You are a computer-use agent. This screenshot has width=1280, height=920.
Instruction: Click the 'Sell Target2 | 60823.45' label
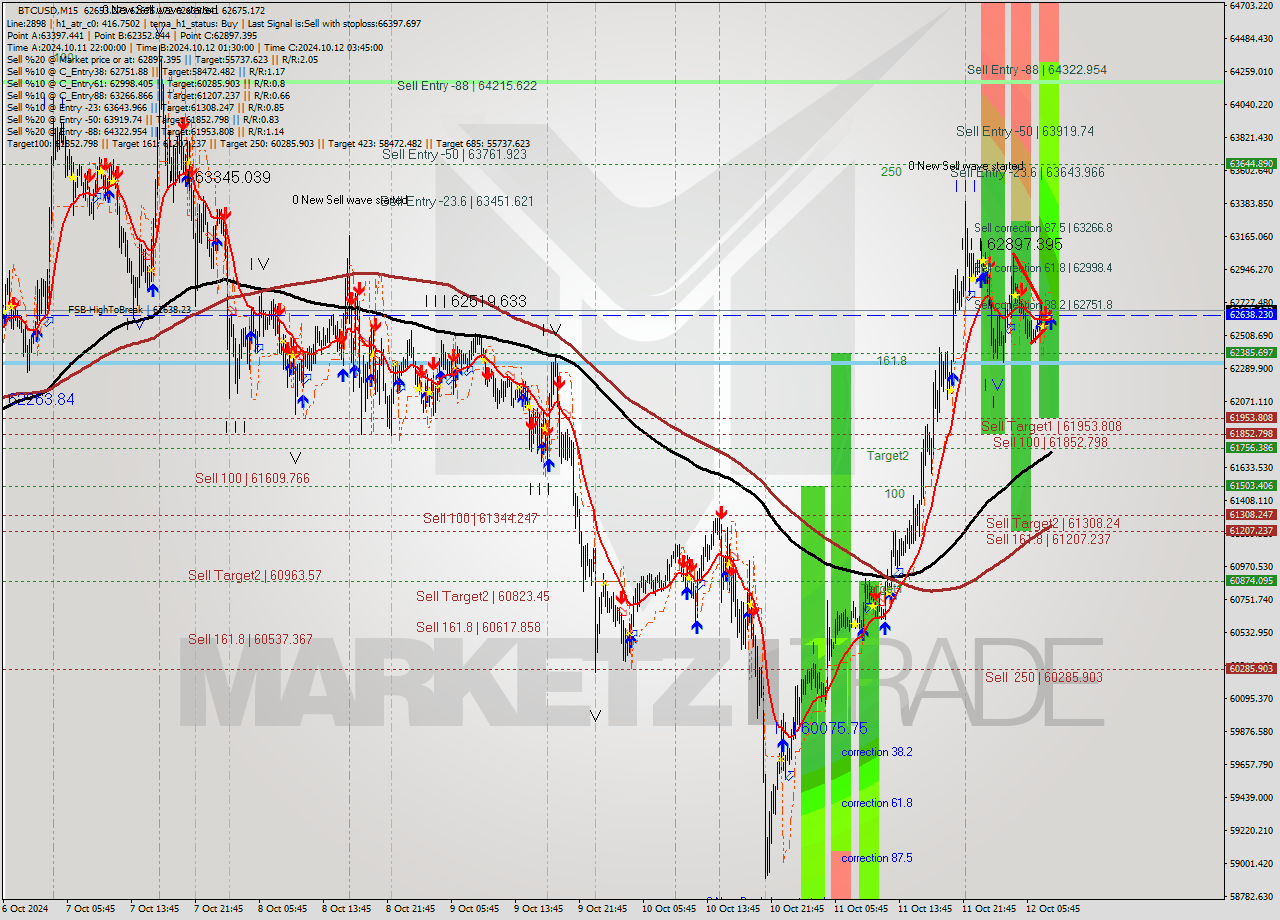[x=483, y=597]
